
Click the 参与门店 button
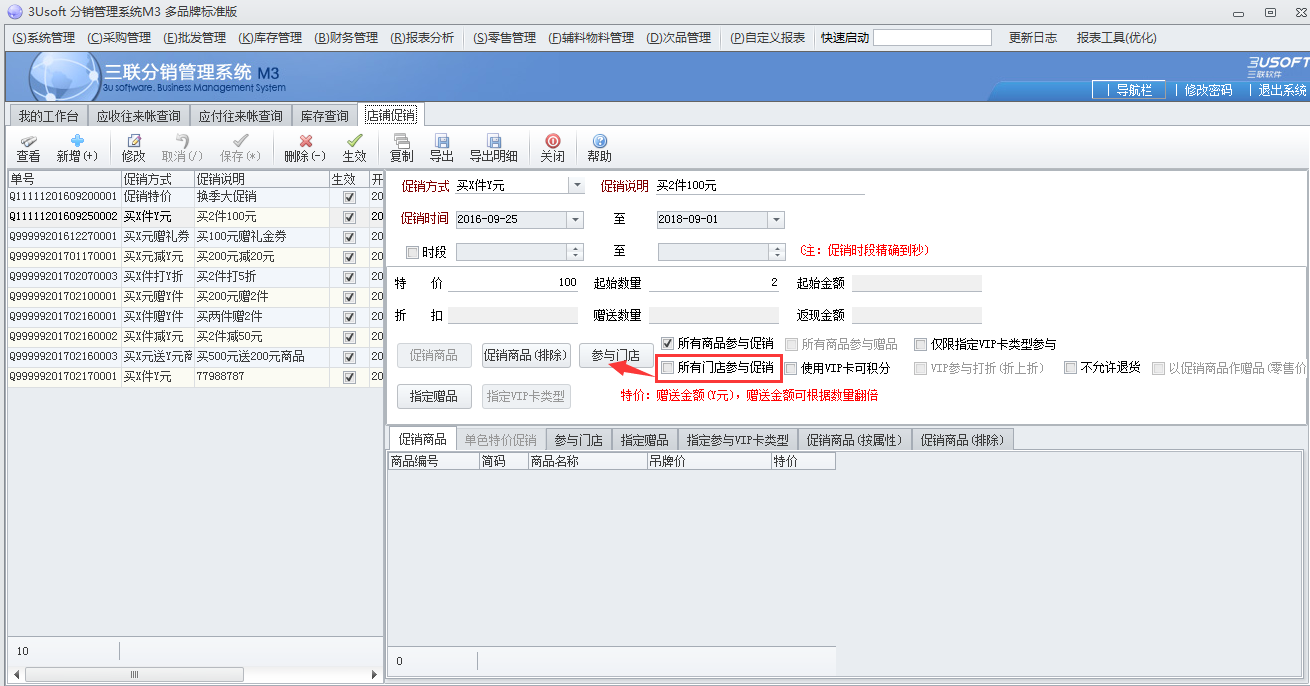click(x=615, y=355)
